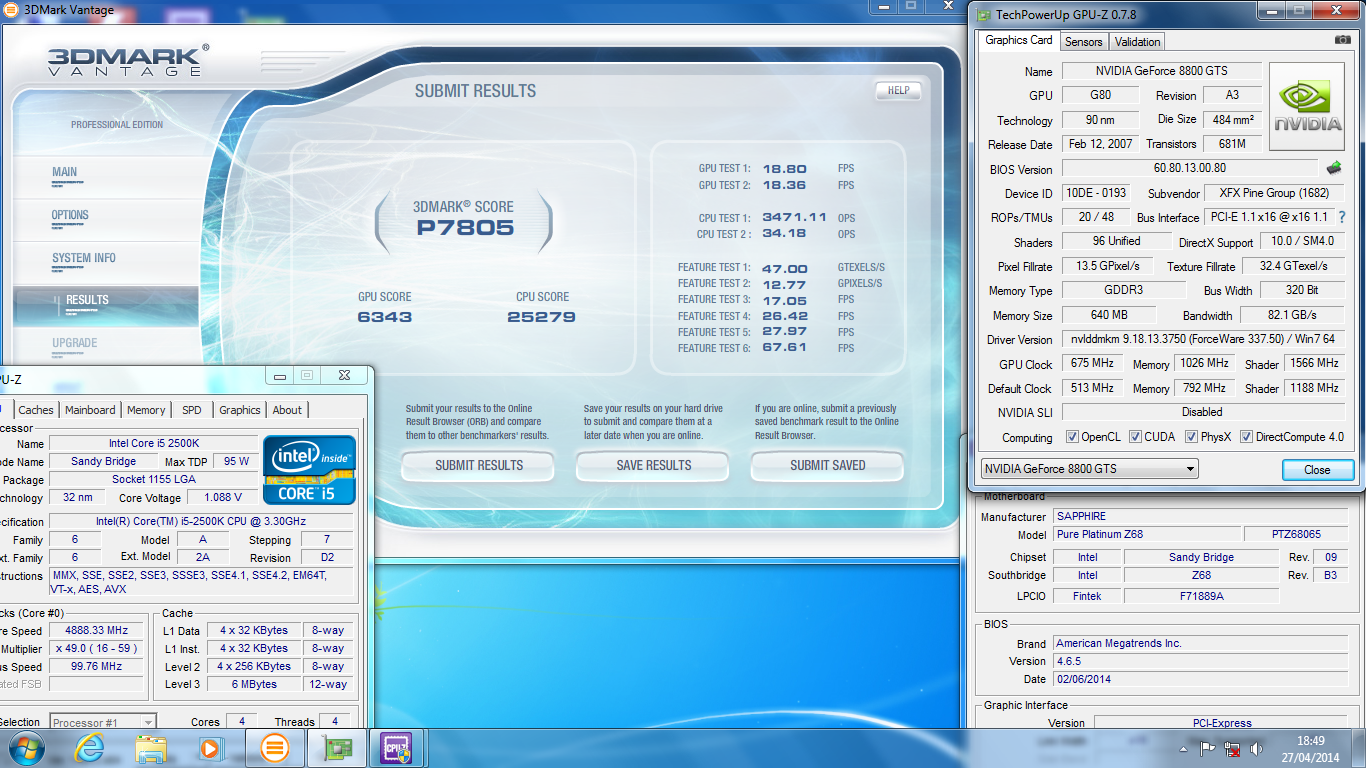Switch to 3DMark Vantage orange taskbar icon
The width and height of the screenshot is (1366, 768).
(x=274, y=747)
